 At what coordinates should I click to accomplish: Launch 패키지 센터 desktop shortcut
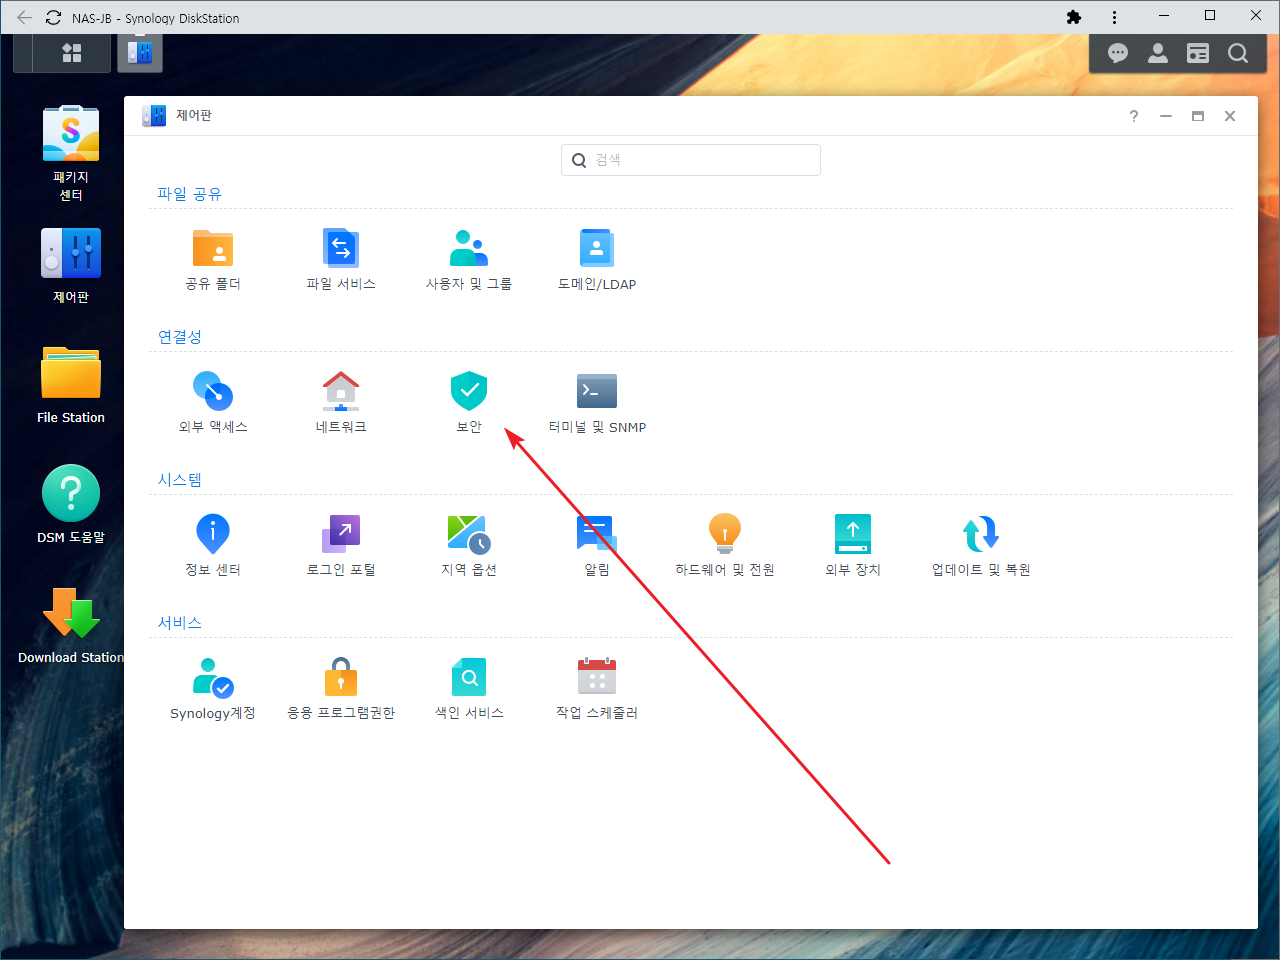tap(70, 153)
